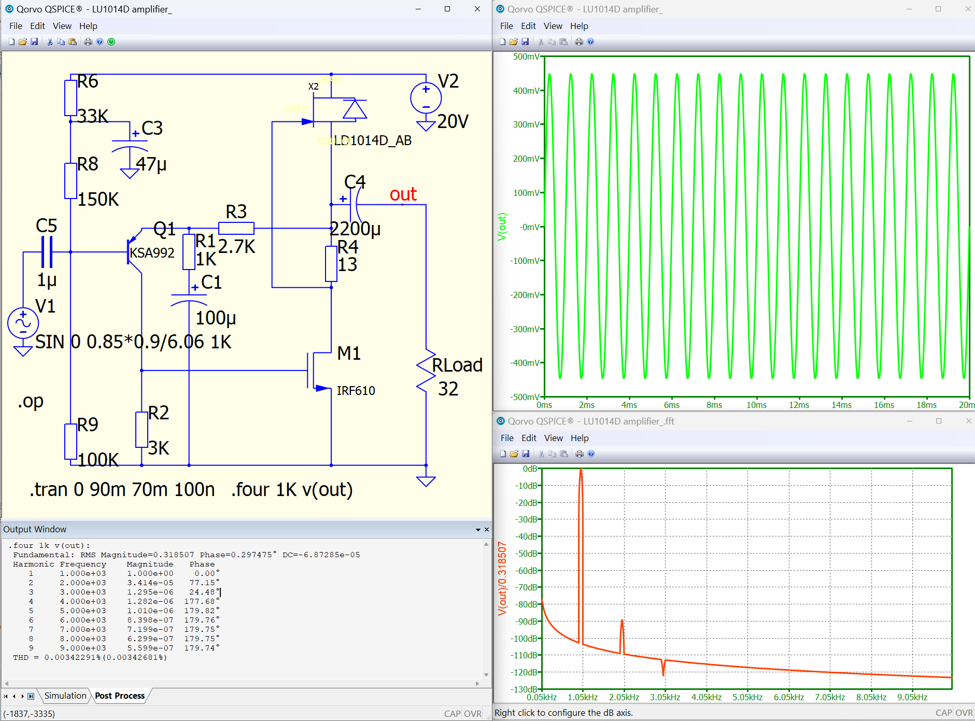Switch to the Simulation tab
This screenshot has width=975, height=721.
pos(65,696)
